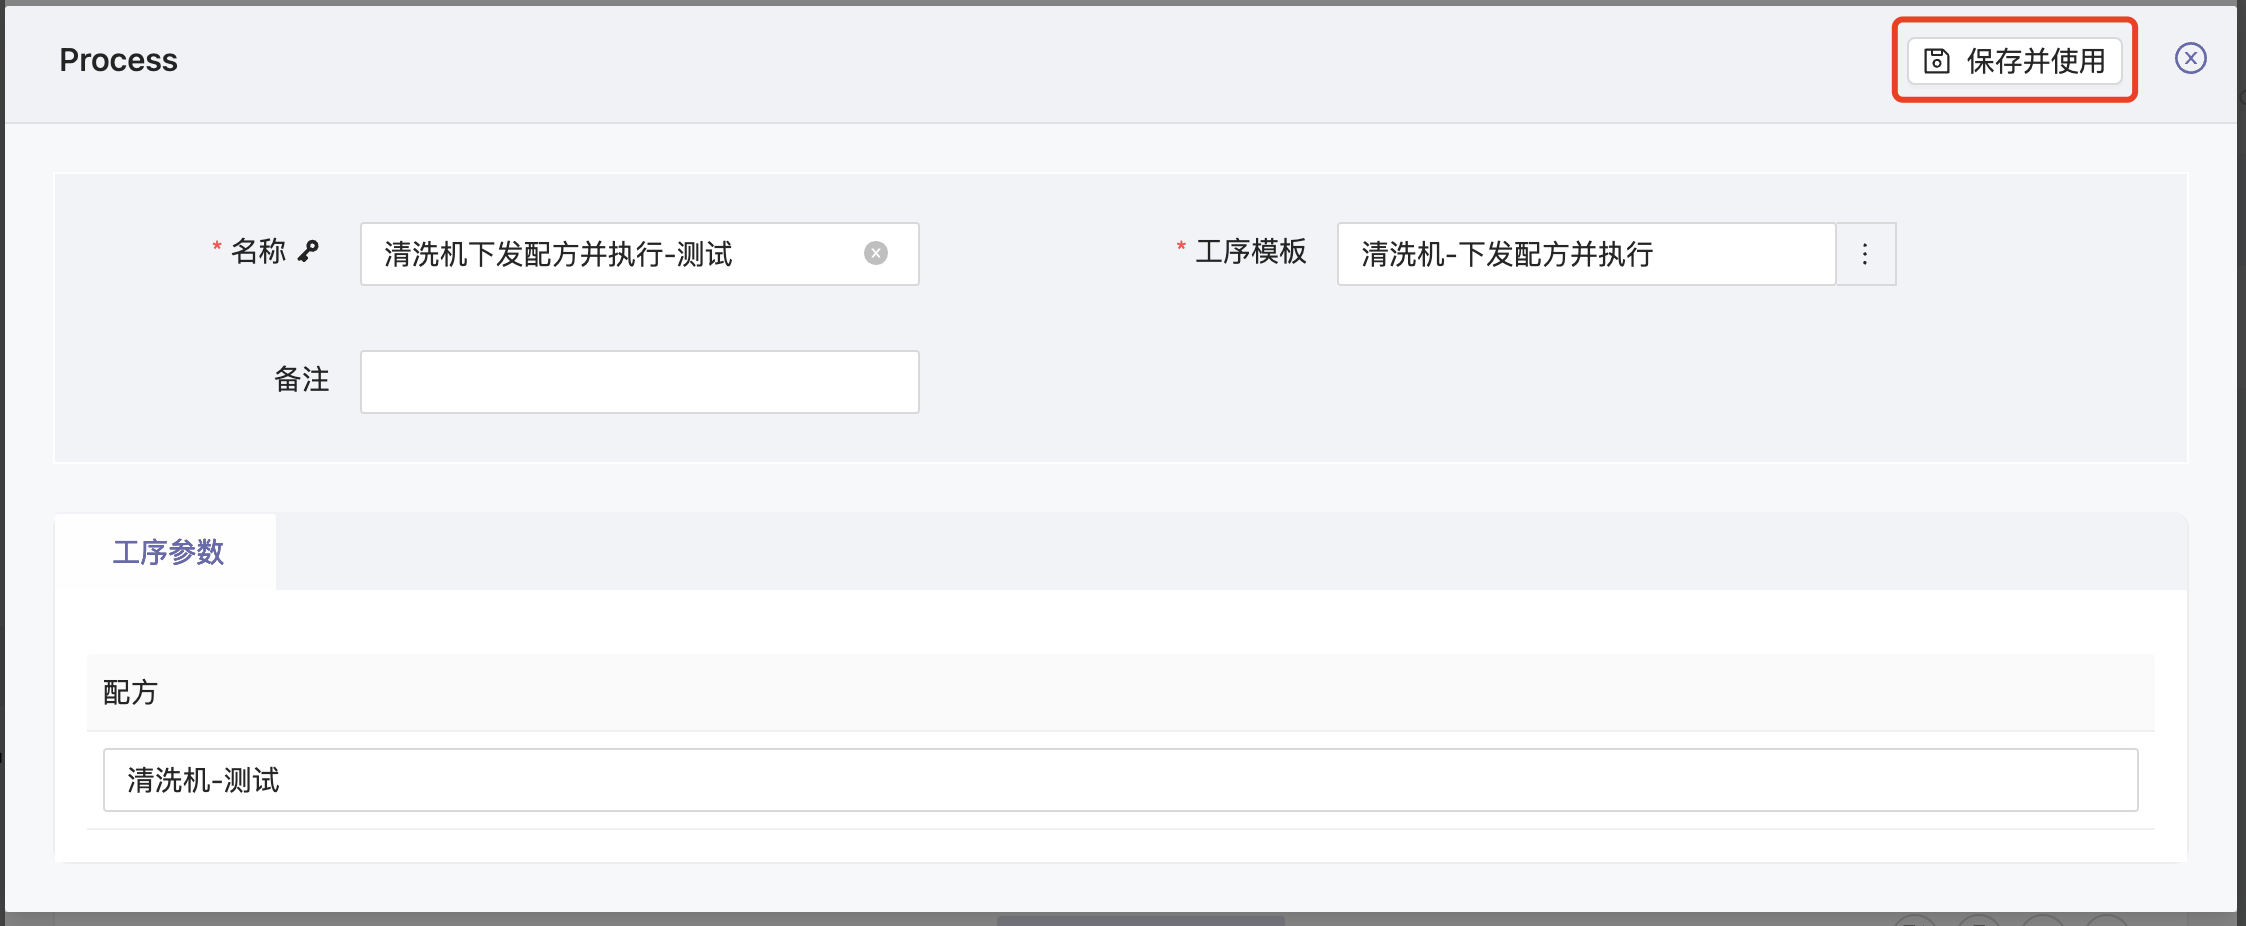
Task: Click the key icon beside 名称
Action: point(309,251)
